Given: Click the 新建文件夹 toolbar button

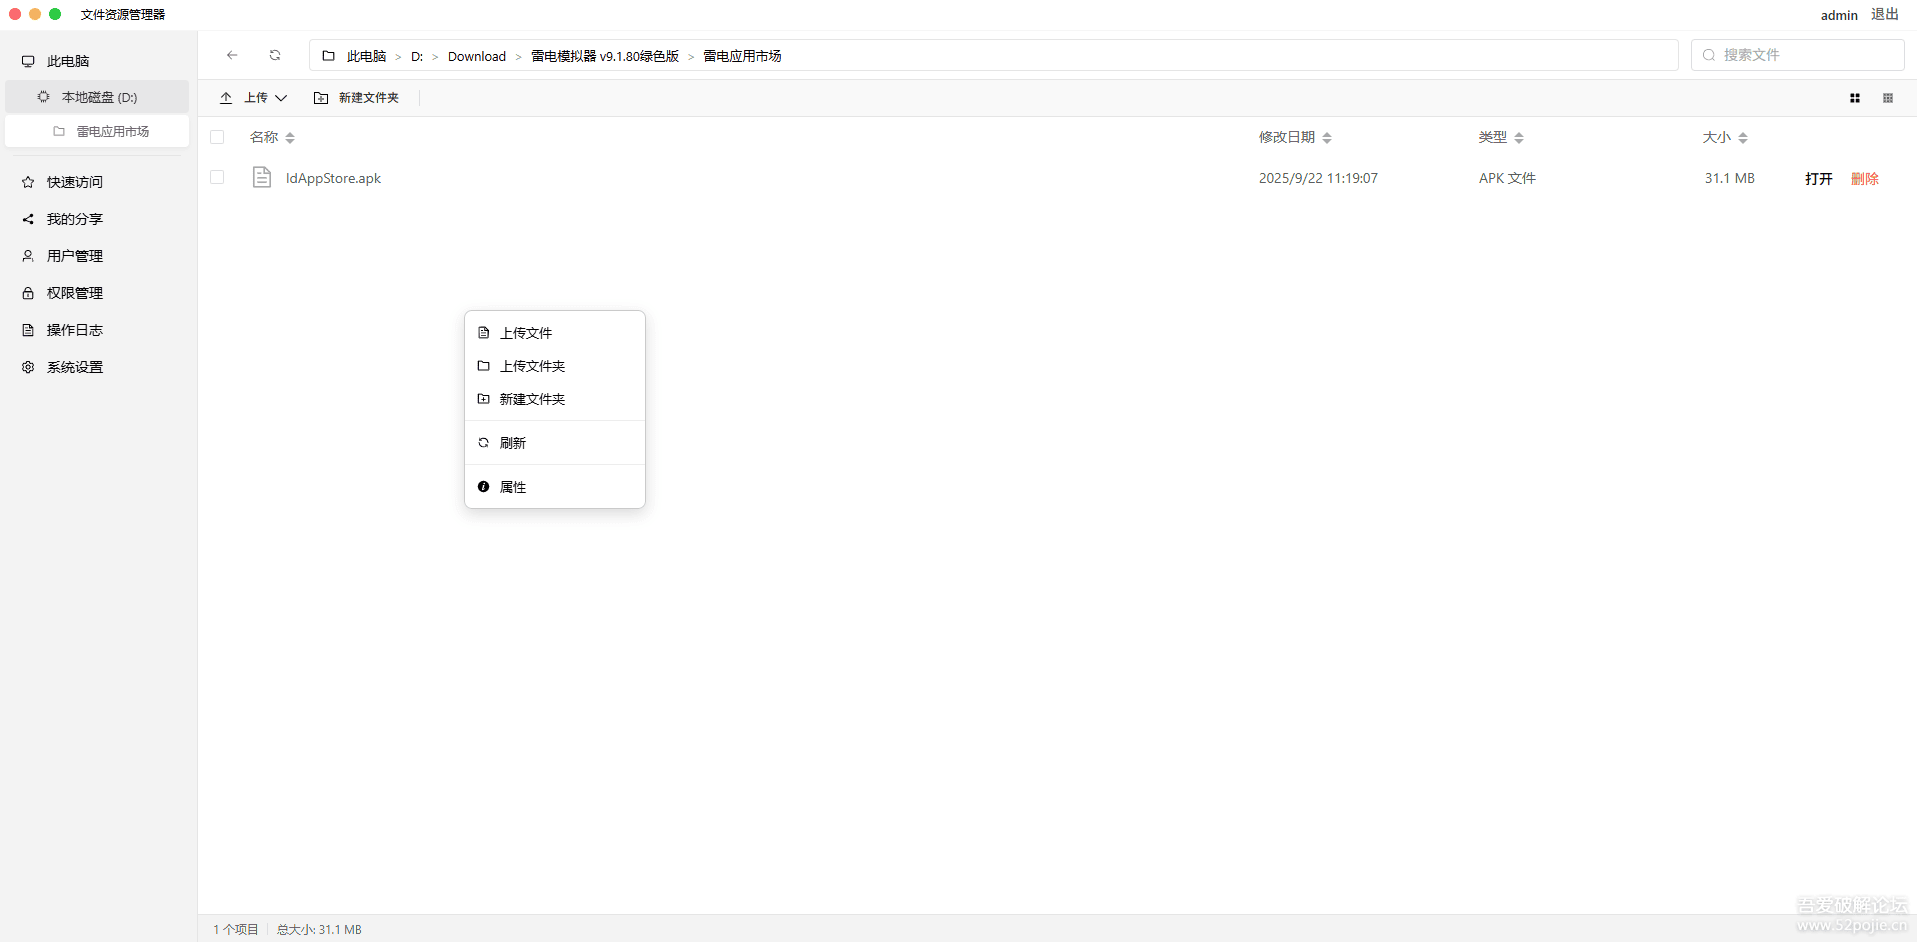Looking at the screenshot, I should tap(357, 98).
